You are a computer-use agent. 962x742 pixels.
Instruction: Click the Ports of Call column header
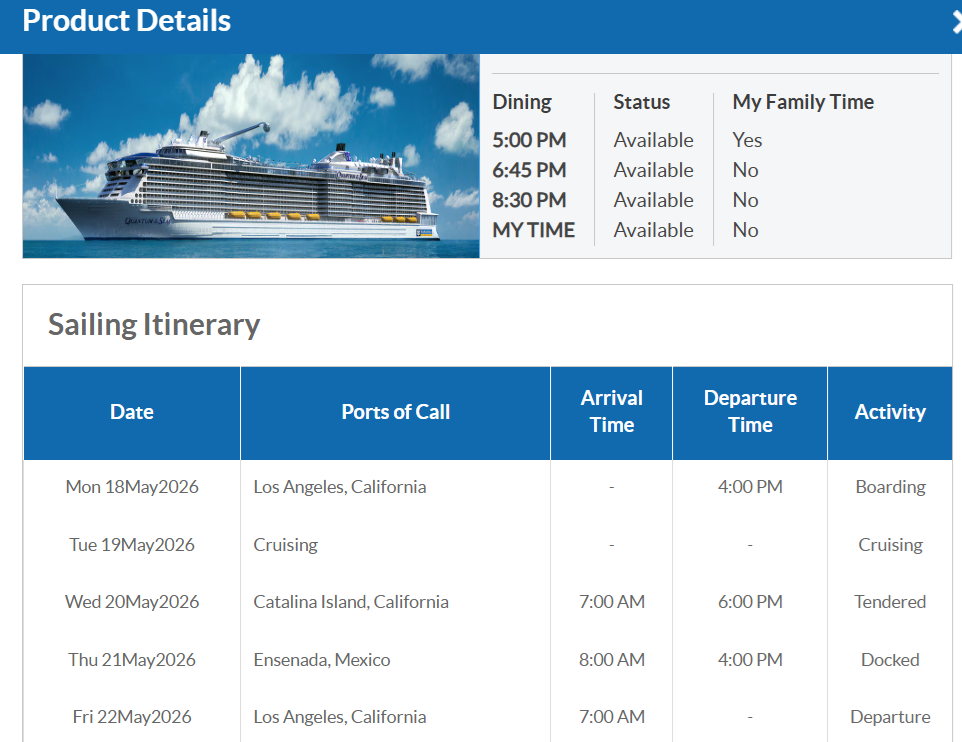coord(395,412)
